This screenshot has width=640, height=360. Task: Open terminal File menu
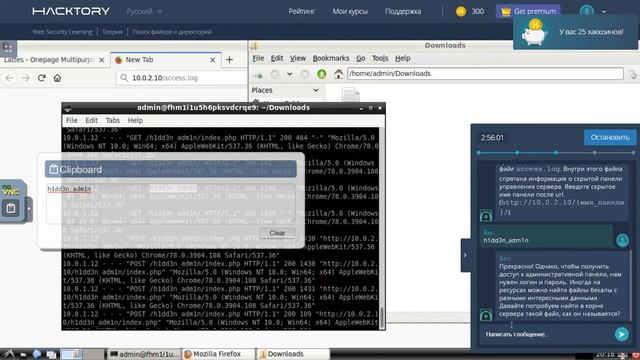tap(71, 120)
